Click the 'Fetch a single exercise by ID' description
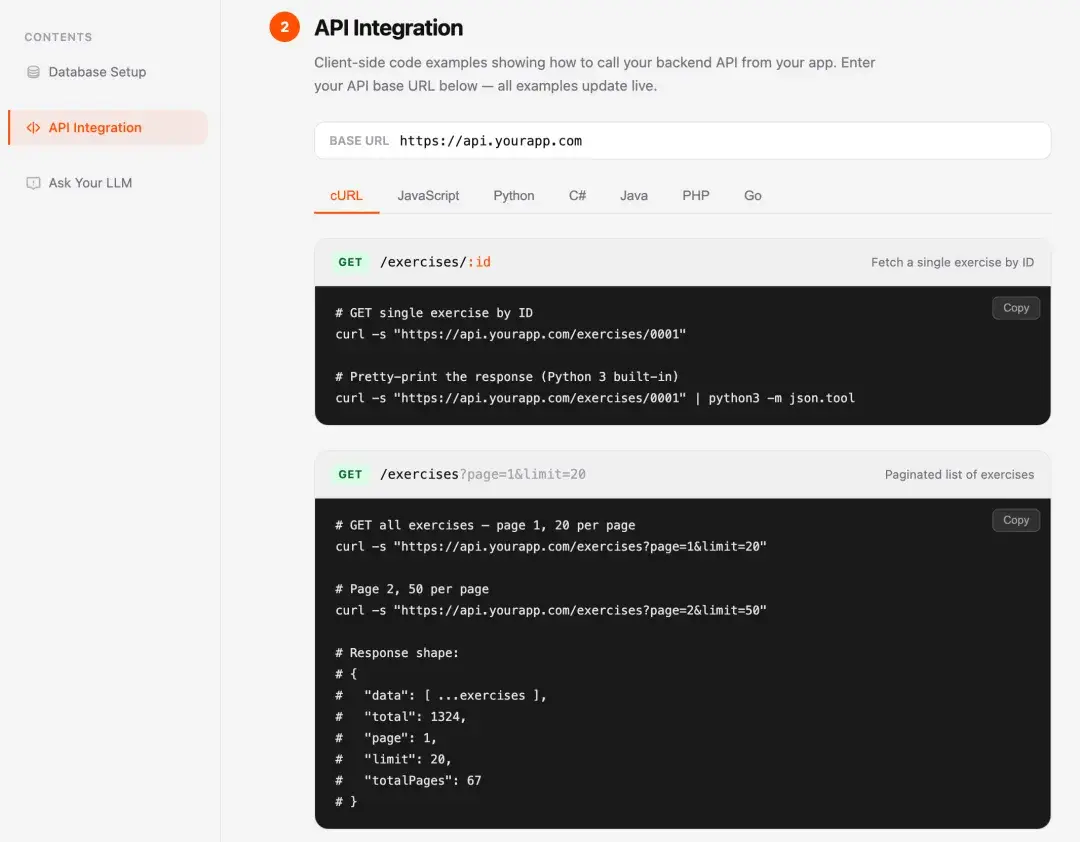Viewport: 1080px width, 842px height. [952, 263]
